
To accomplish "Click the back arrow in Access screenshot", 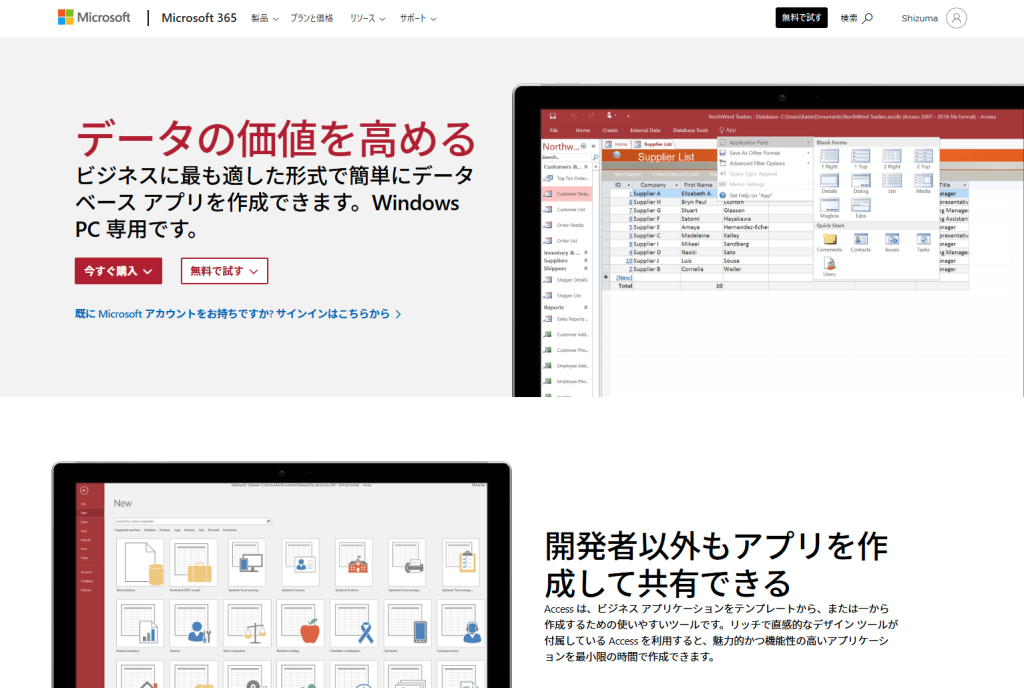I will [x=84, y=490].
